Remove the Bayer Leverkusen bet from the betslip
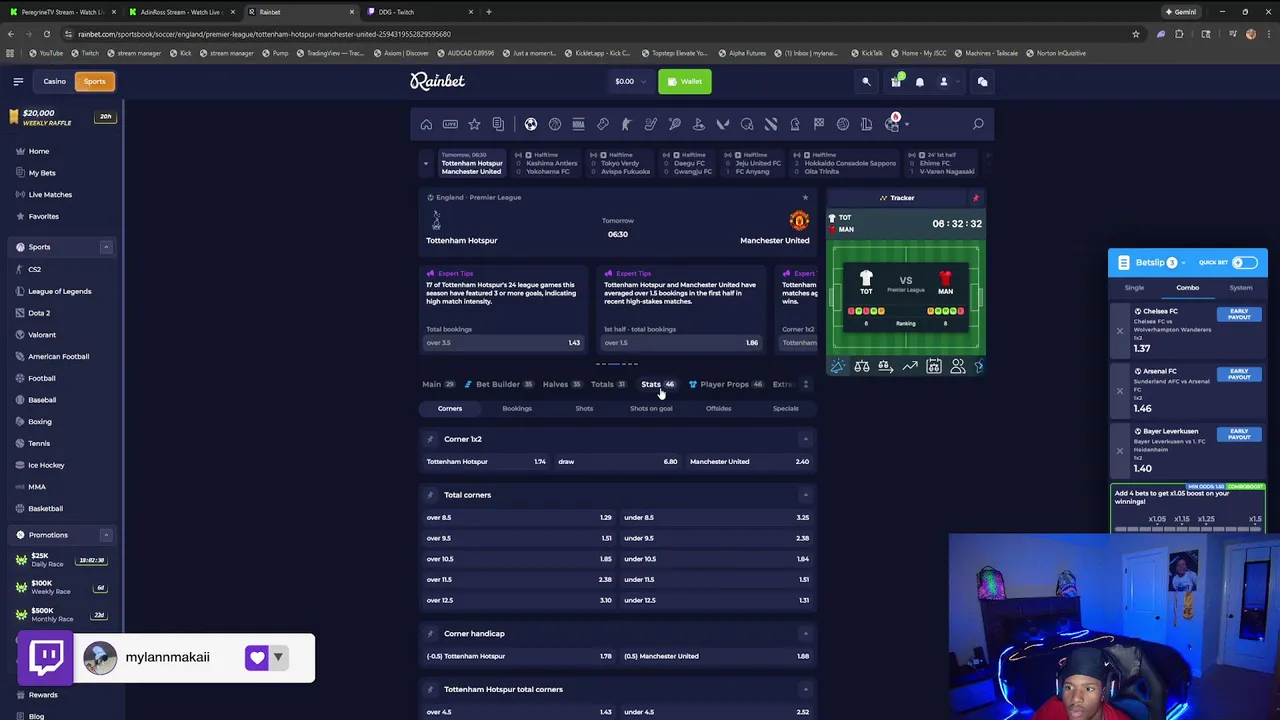Image resolution: width=1280 pixels, height=720 pixels. 1120,451
